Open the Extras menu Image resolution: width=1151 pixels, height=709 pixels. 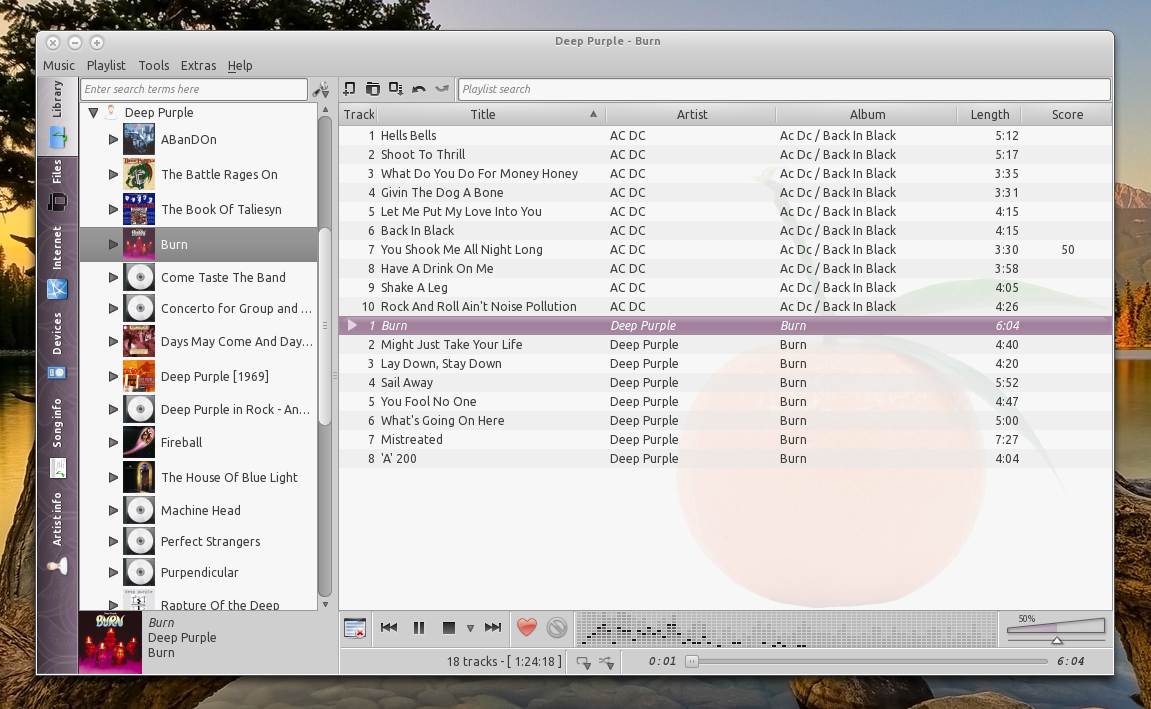pyautogui.click(x=198, y=65)
